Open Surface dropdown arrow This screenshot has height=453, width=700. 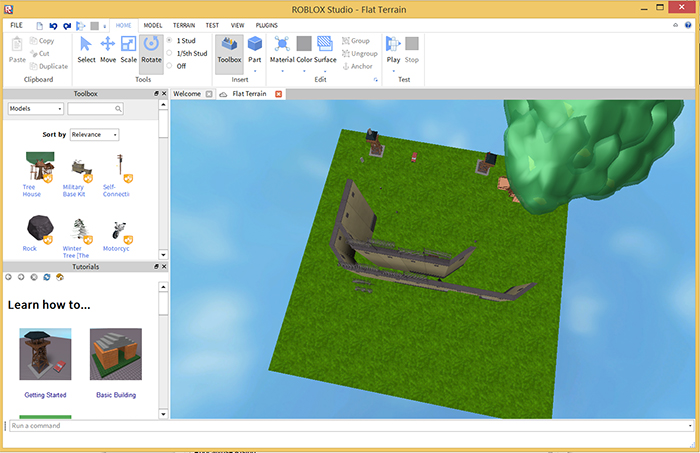325,71
